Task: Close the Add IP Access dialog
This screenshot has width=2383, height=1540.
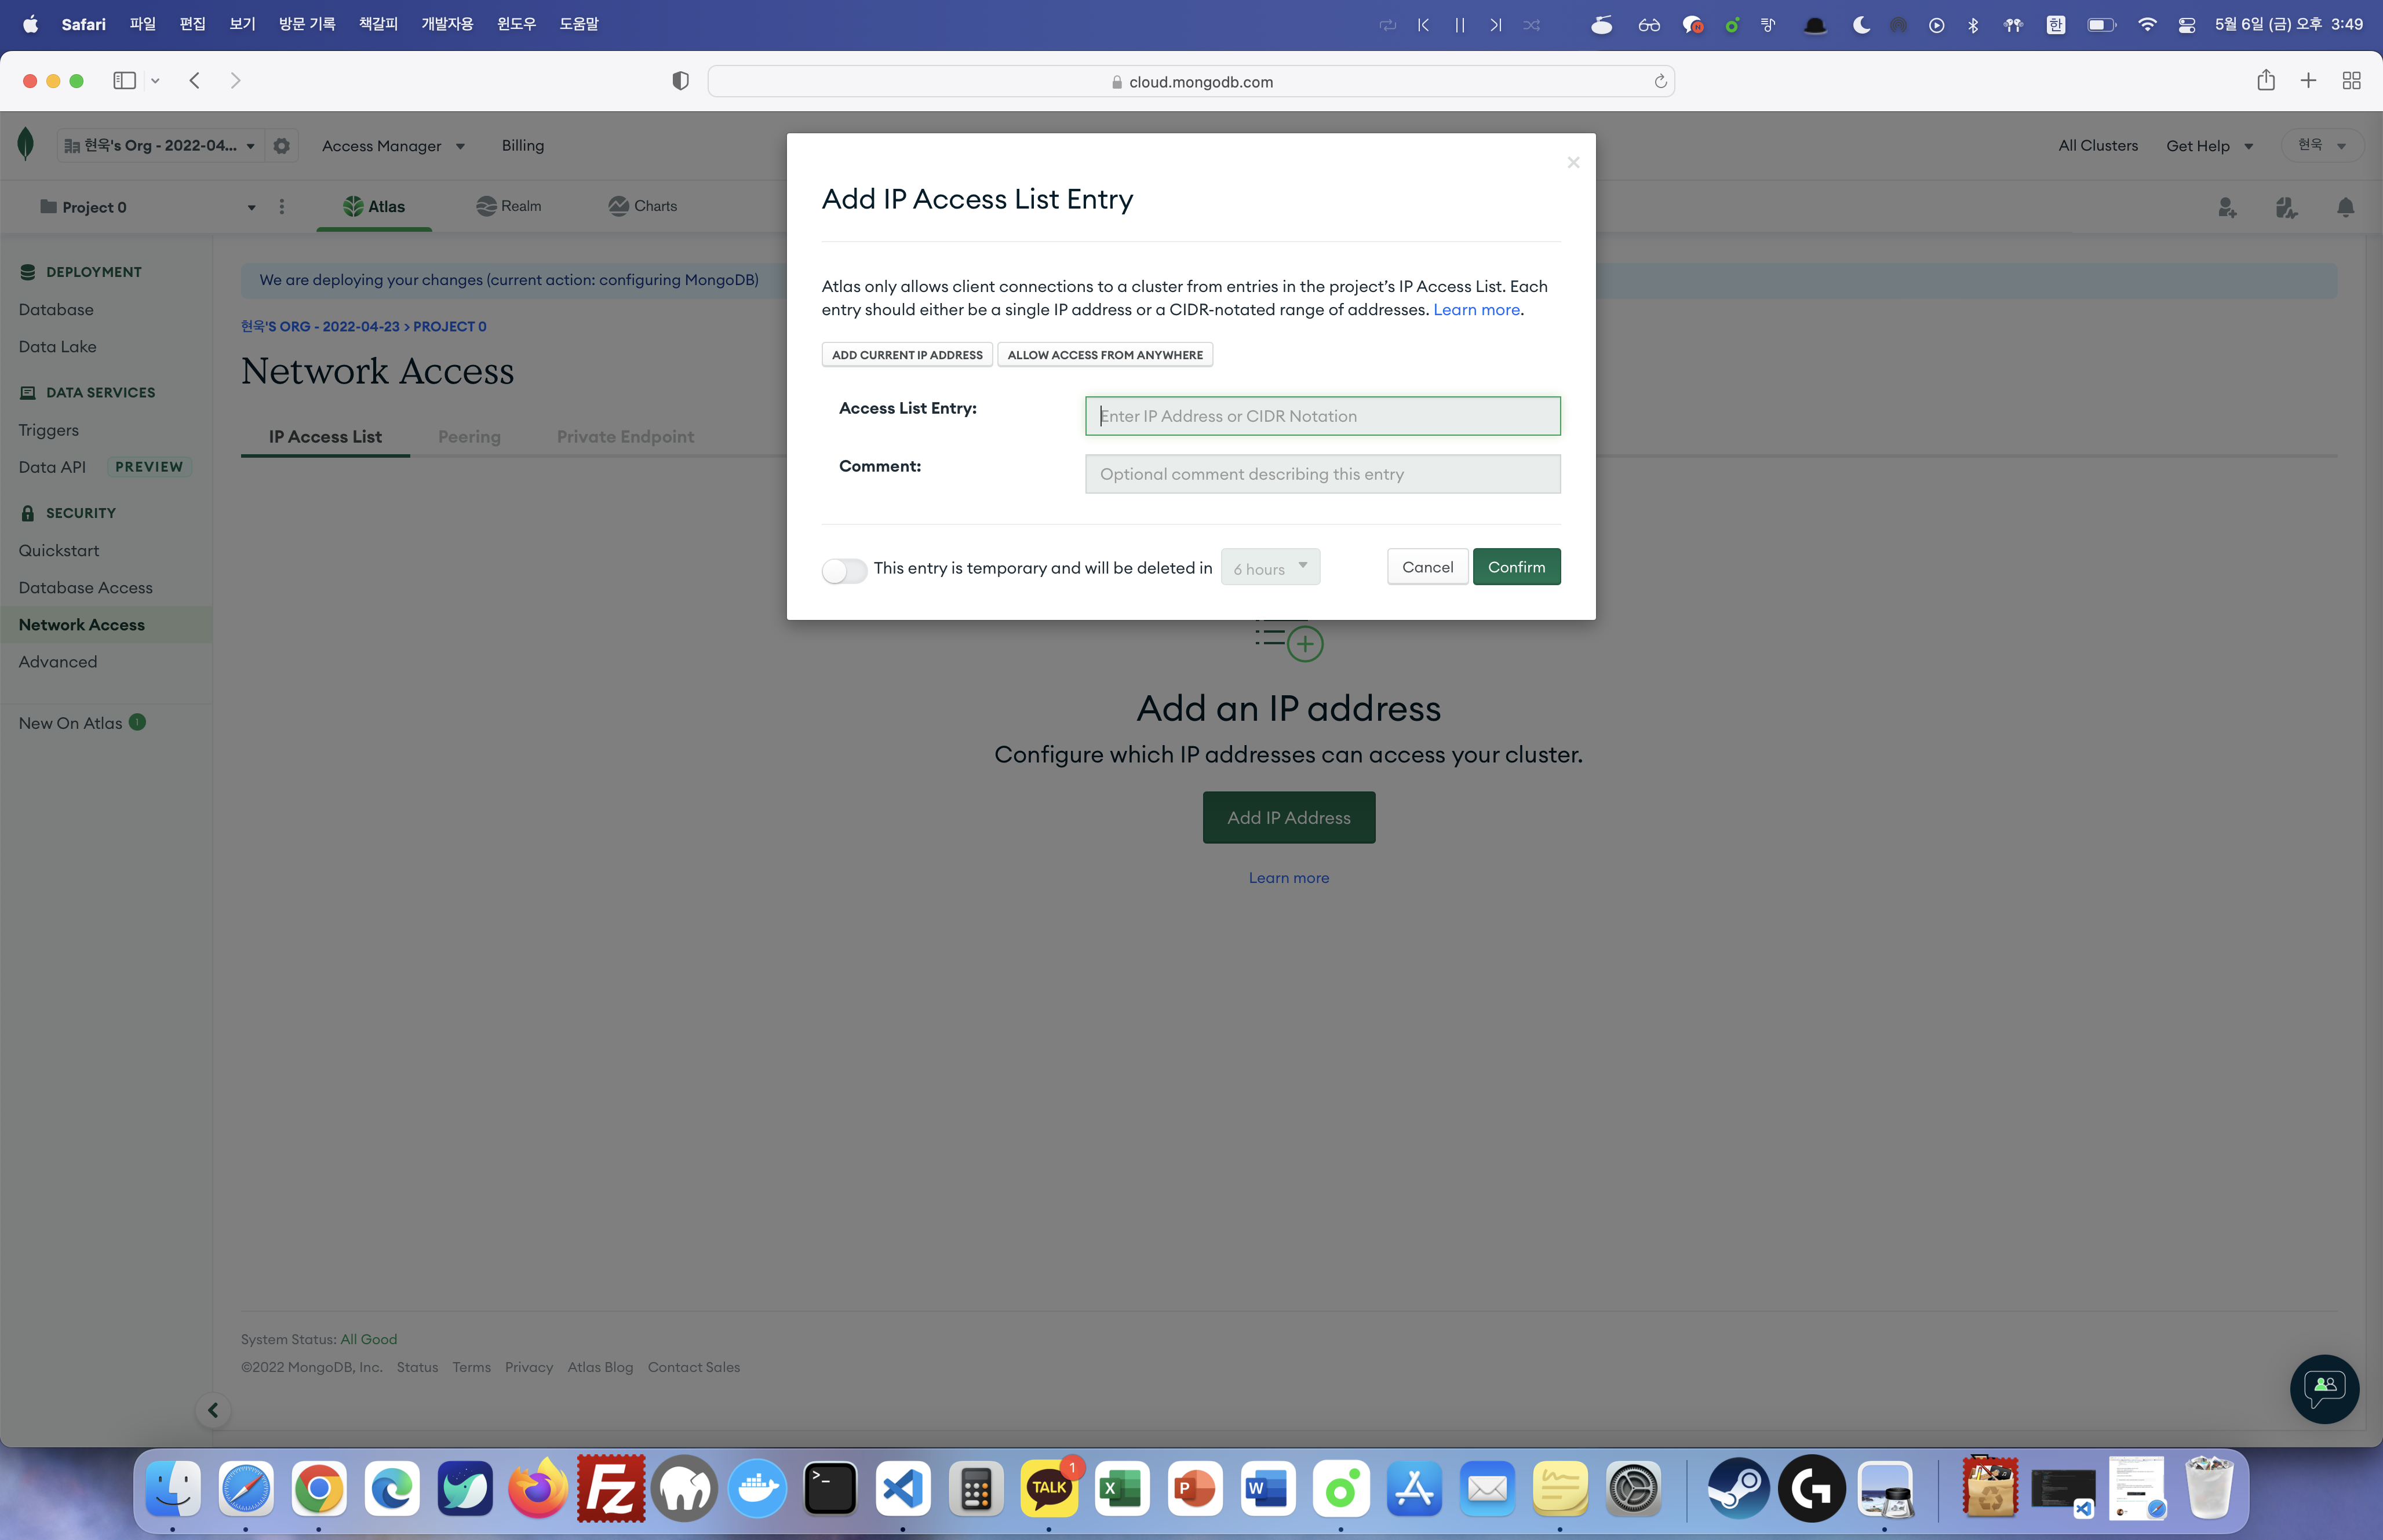Action: 1573,162
